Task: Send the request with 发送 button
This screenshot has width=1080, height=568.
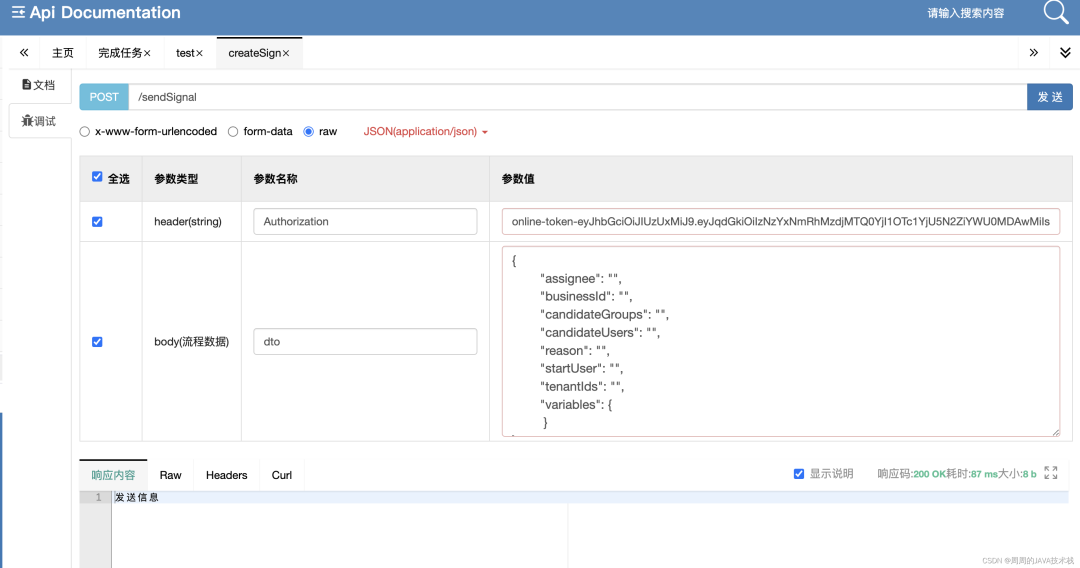Action: coord(1050,97)
